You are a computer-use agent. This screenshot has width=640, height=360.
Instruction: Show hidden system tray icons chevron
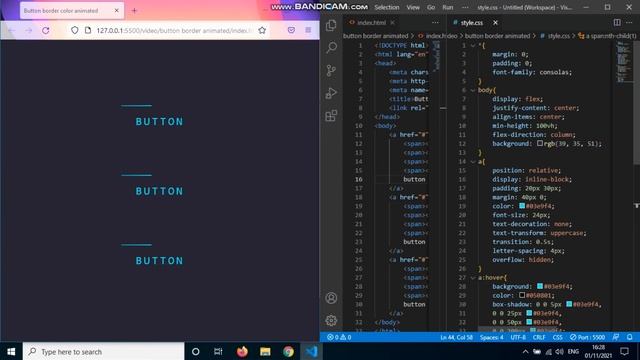click(x=525, y=351)
